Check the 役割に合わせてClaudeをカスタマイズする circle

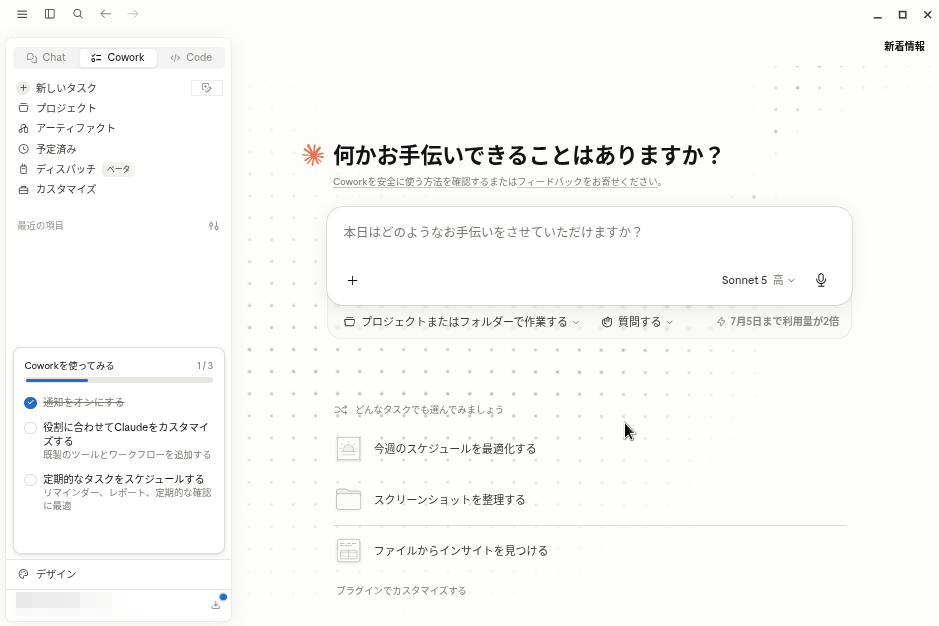(x=31, y=428)
